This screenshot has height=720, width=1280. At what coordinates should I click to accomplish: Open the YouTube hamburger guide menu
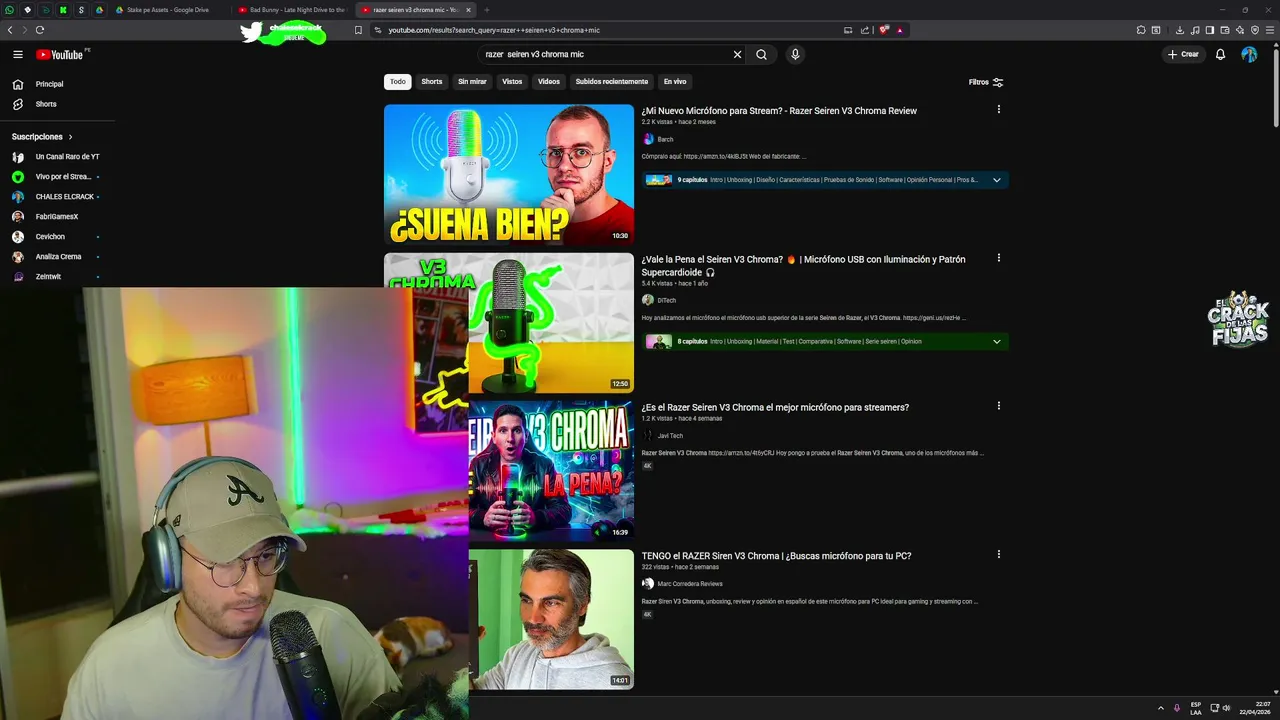(x=18, y=54)
